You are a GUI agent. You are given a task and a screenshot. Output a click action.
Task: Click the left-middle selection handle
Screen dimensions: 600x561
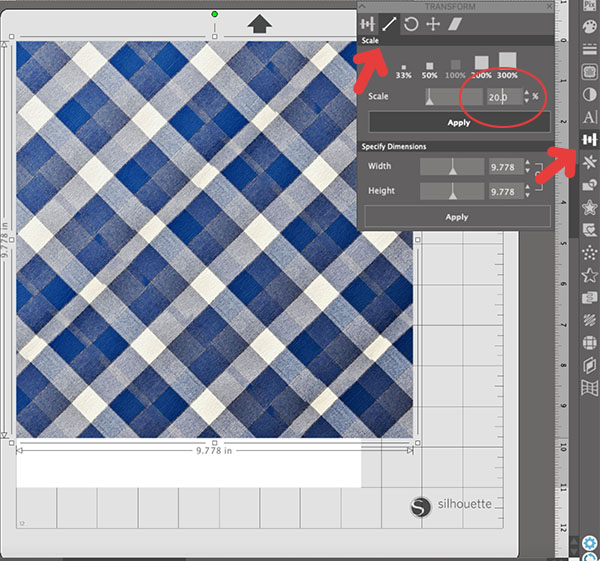point(12,240)
